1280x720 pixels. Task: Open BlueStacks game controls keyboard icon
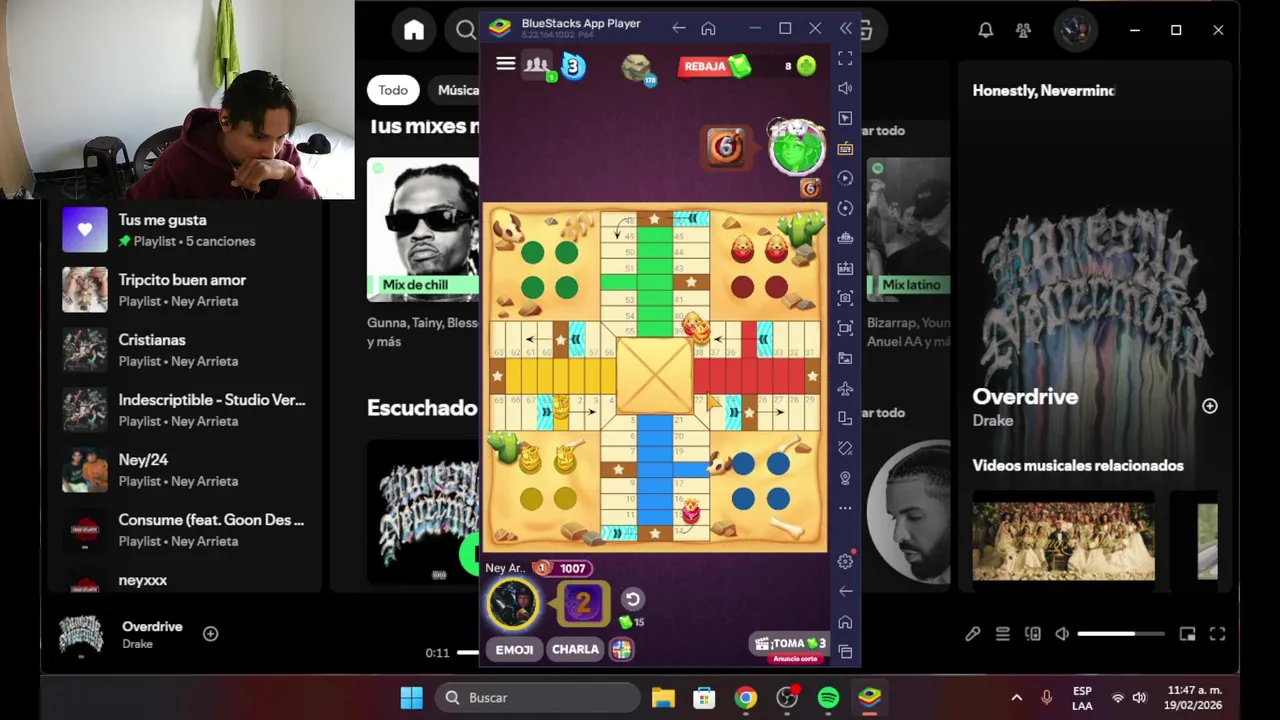coord(845,148)
